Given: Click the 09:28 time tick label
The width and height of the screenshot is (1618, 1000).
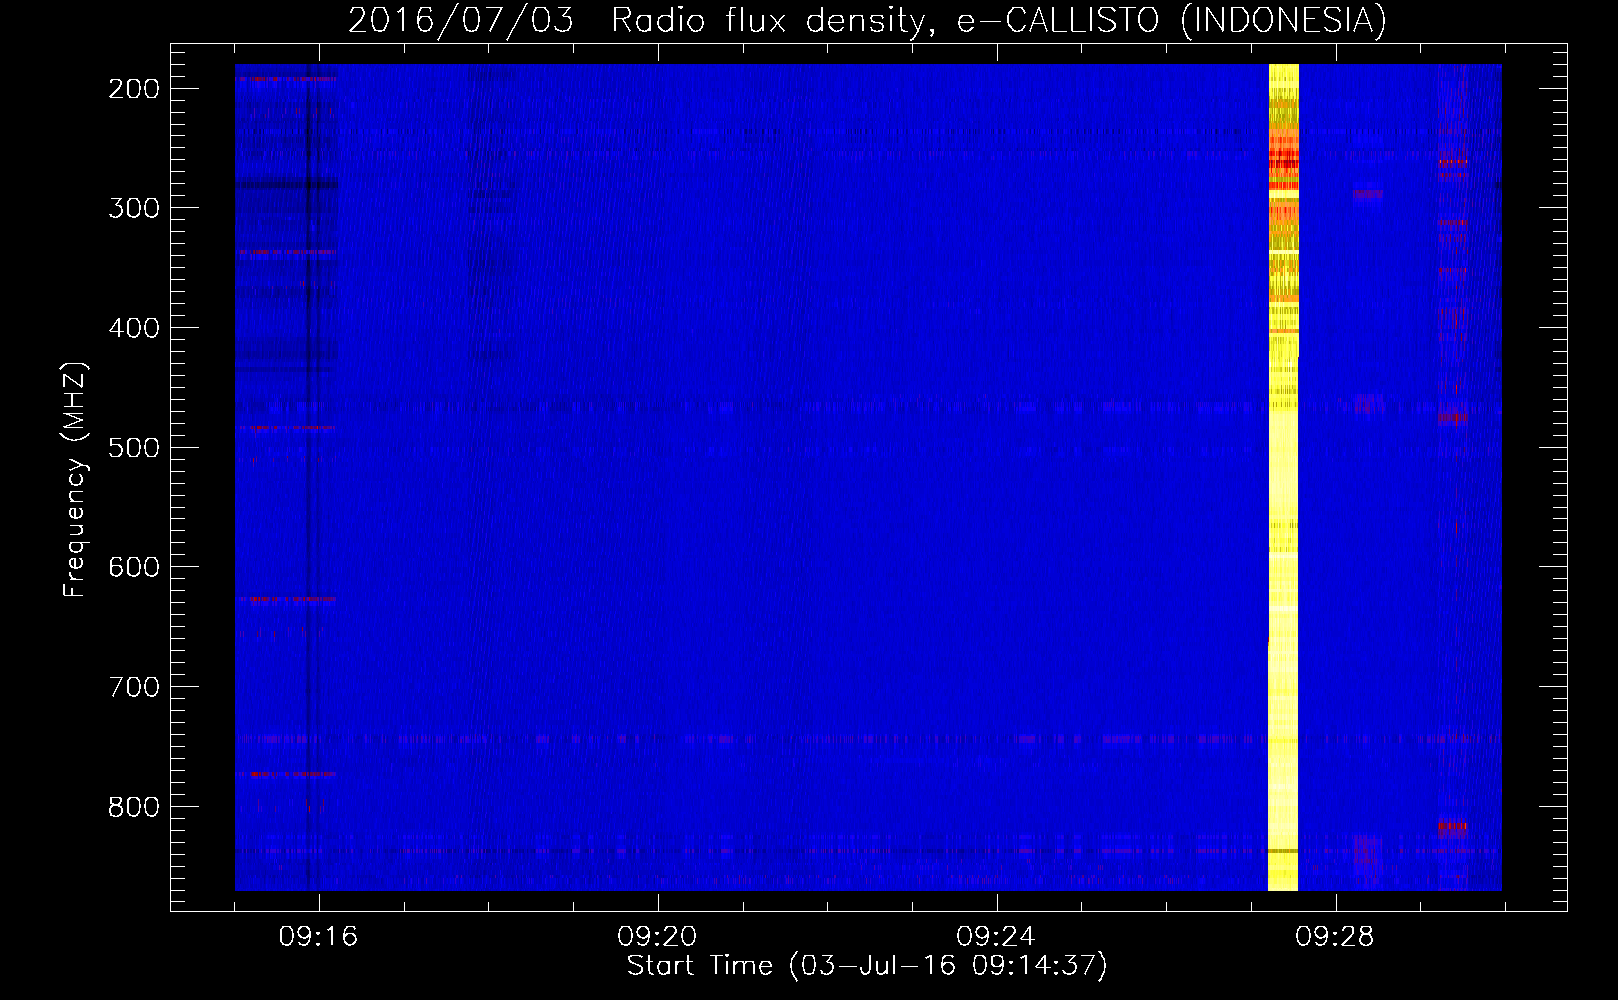Looking at the screenshot, I should (1335, 937).
